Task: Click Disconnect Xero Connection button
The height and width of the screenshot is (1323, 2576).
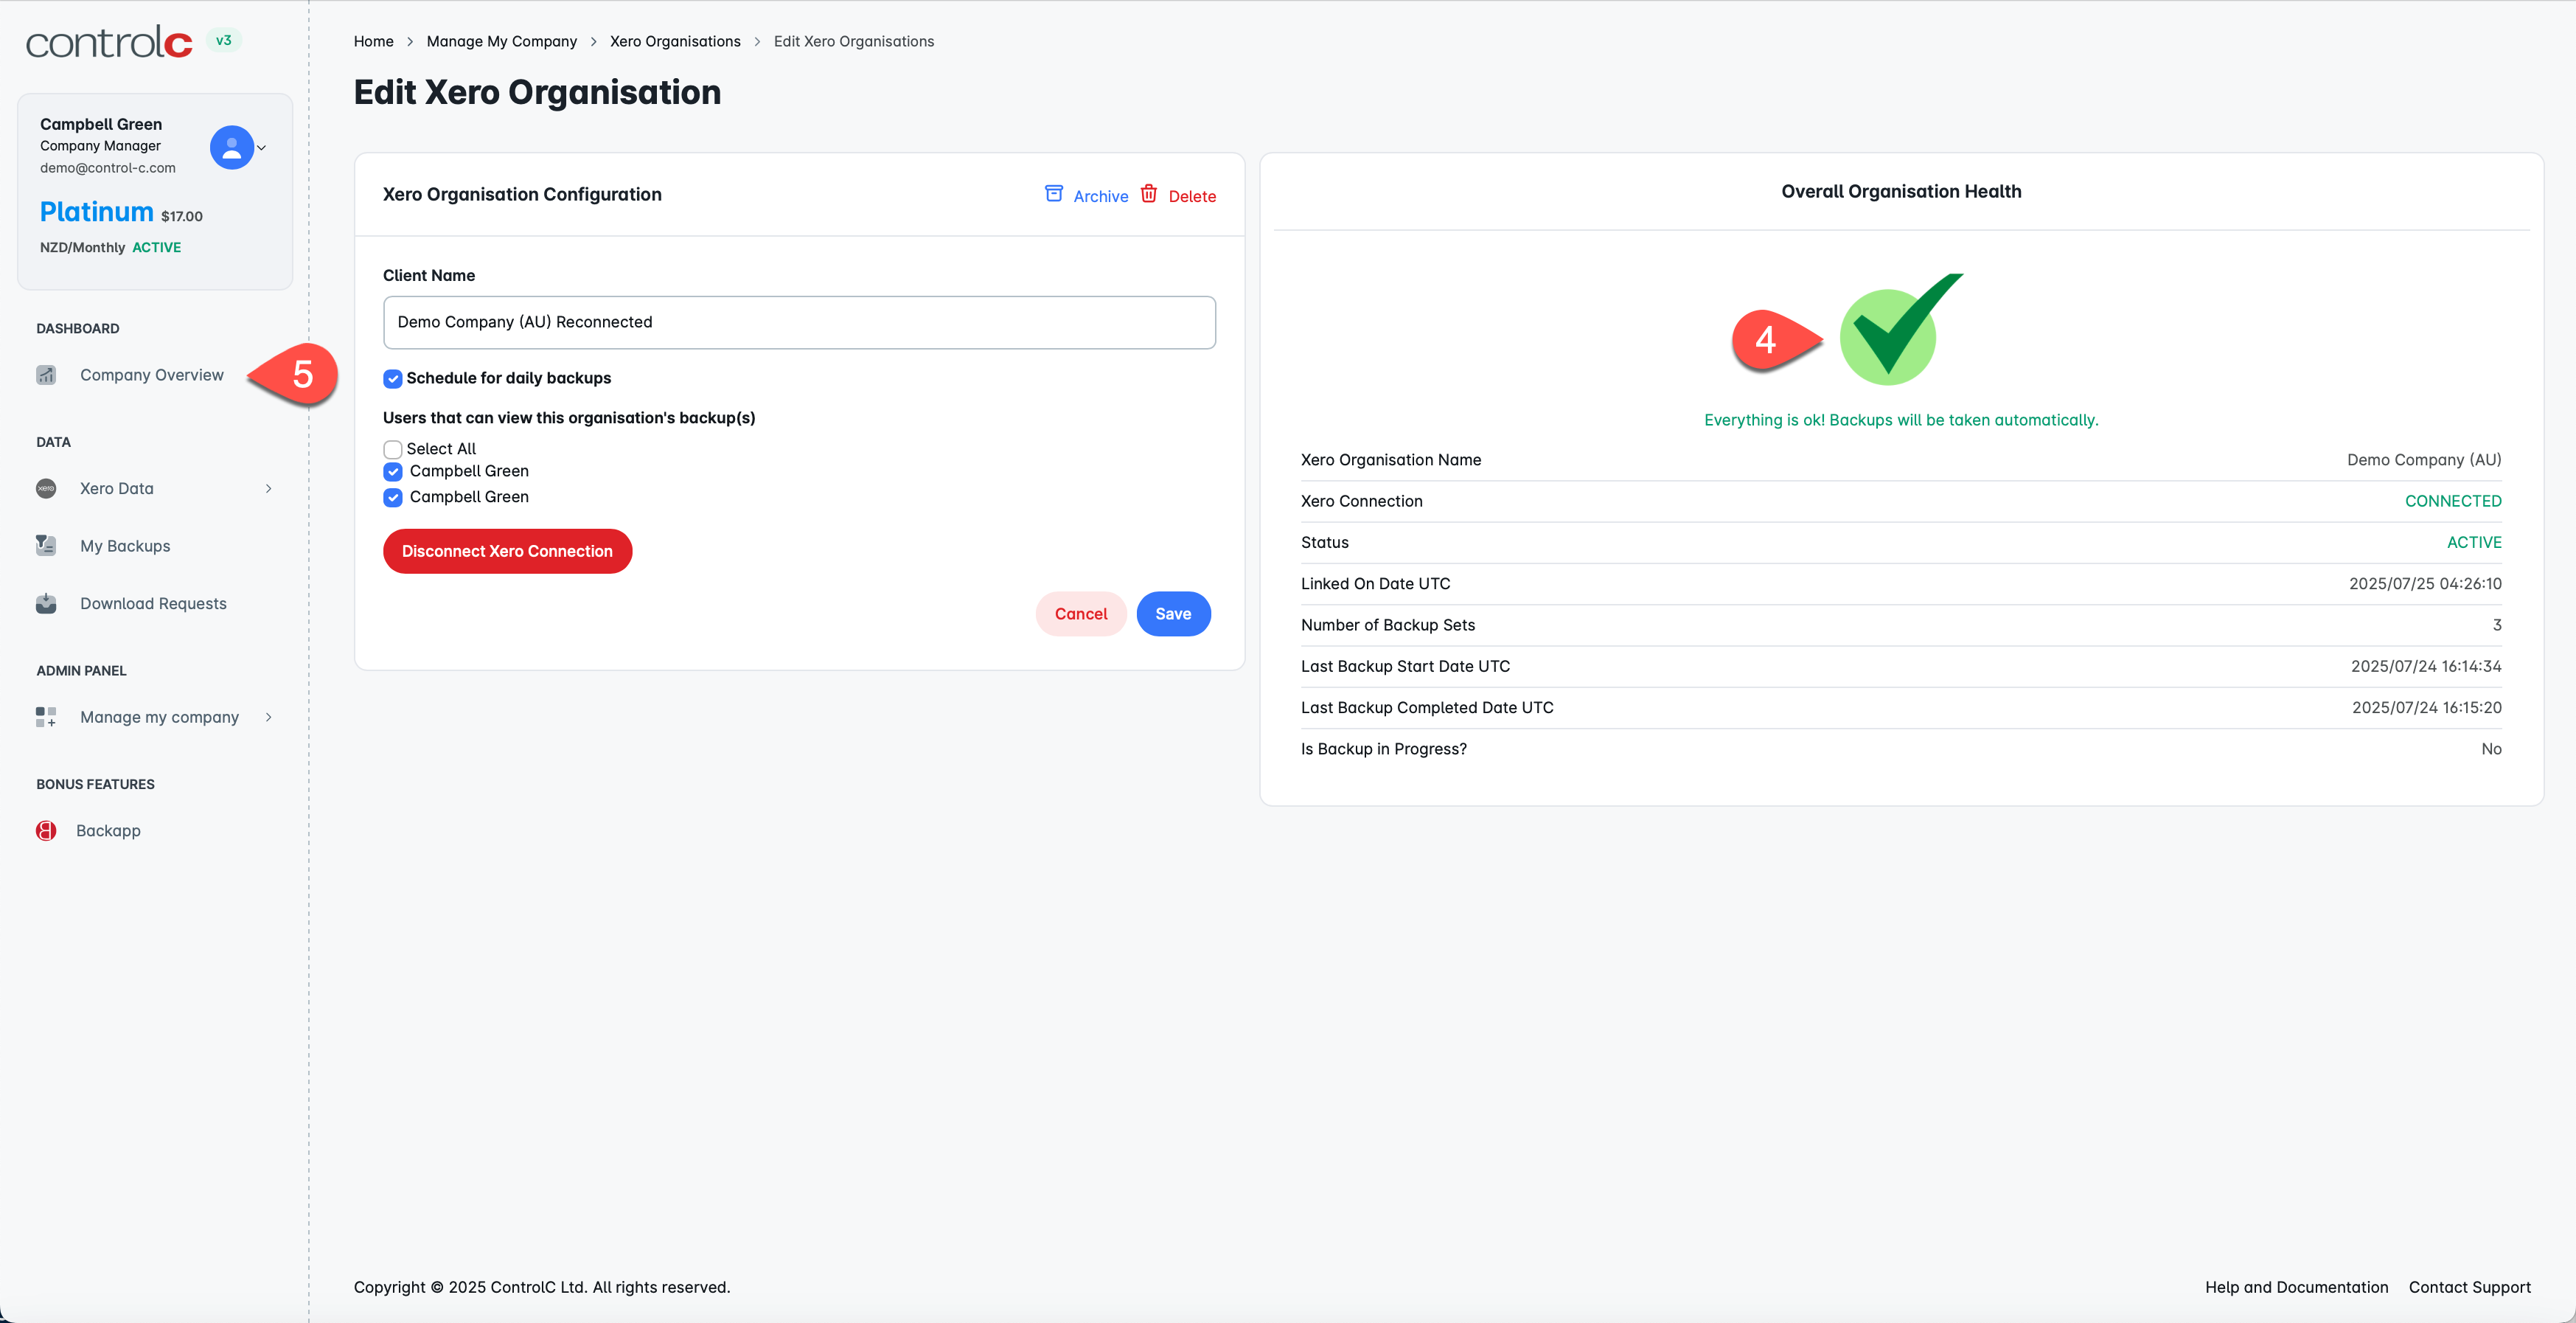Action: tap(507, 551)
